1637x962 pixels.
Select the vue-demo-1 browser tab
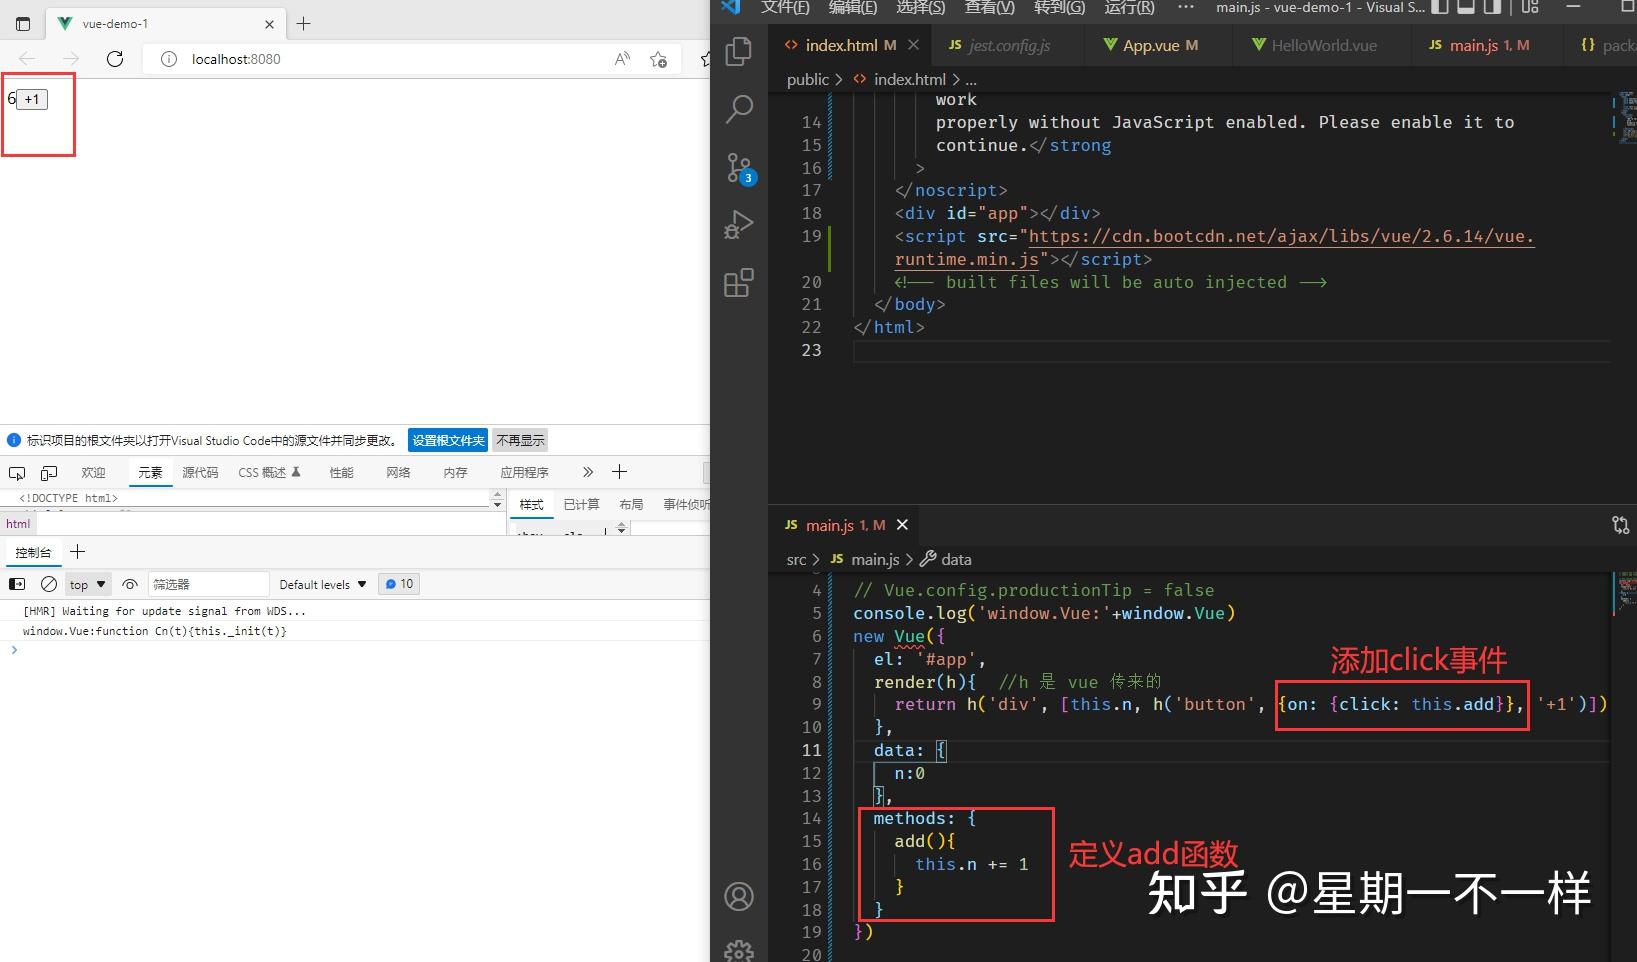point(165,23)
